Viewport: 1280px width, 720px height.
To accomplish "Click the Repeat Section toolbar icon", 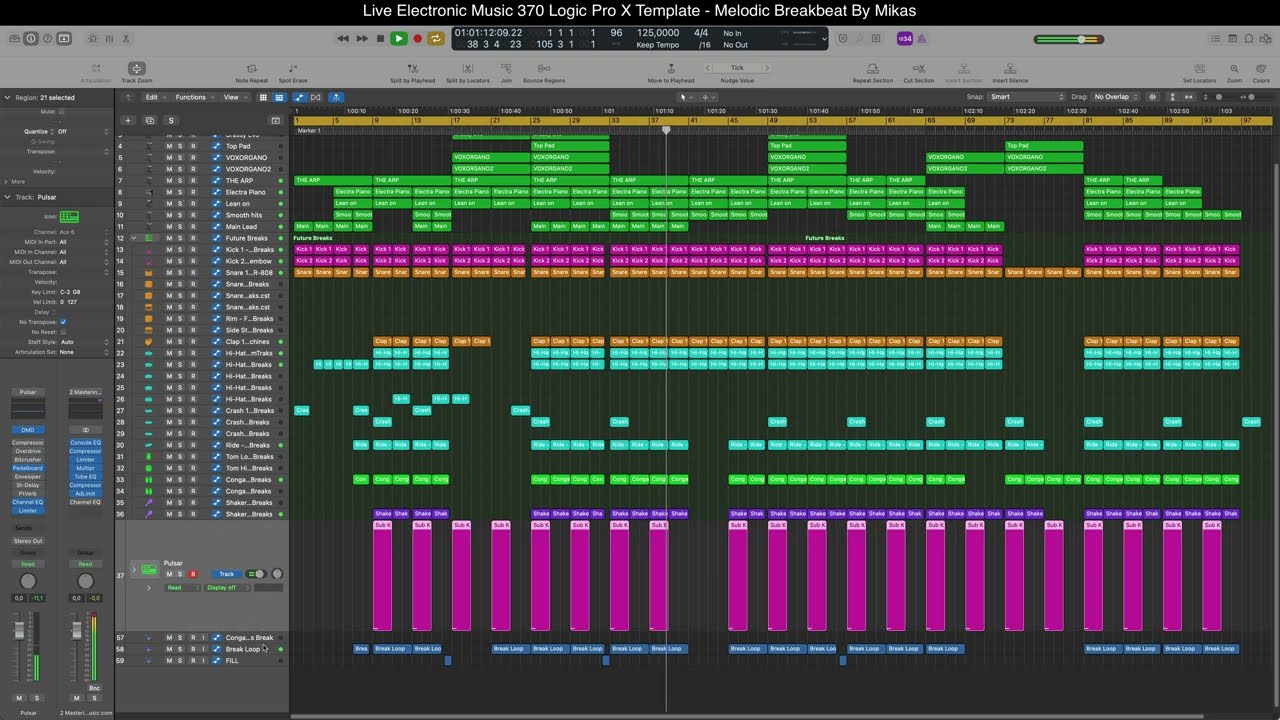I will click(x=873, y=69).
